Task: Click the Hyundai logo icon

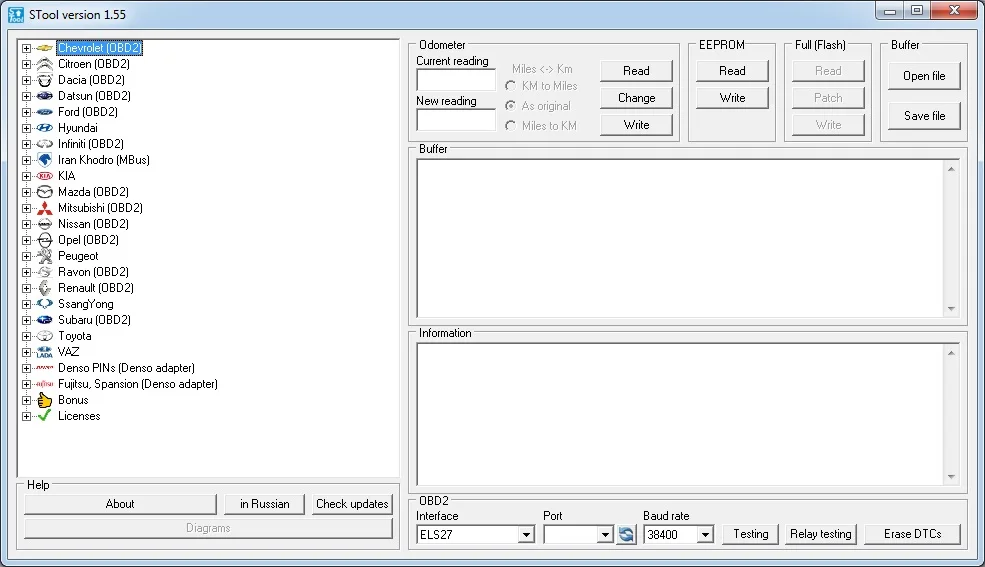Action: tap(45, 128)
